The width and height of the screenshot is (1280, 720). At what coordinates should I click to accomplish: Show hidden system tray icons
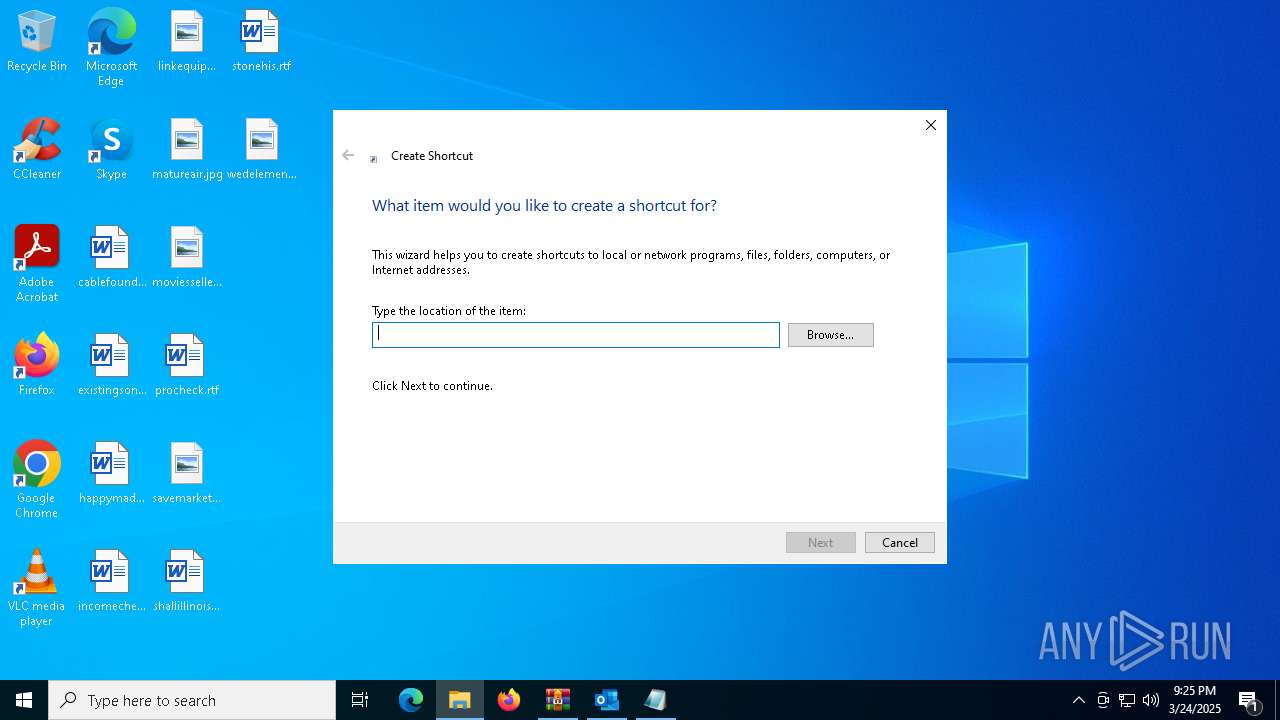coord(1078,700)
